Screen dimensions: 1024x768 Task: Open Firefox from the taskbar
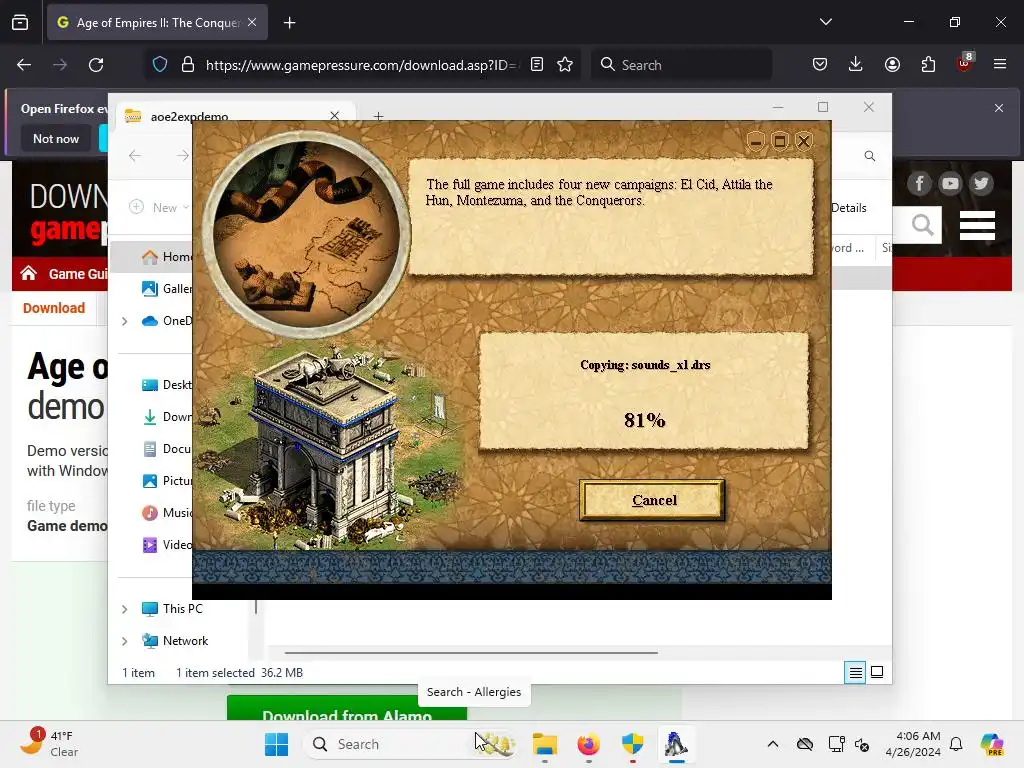[588, 744]
